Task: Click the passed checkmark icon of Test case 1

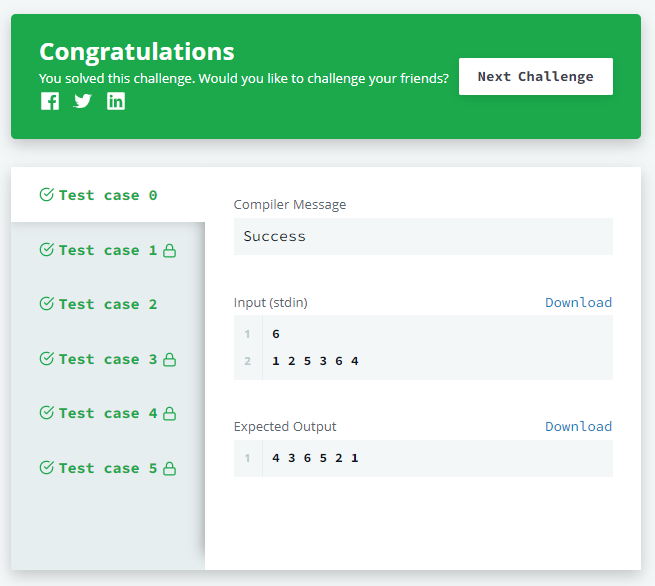Action: coord(47,249)
